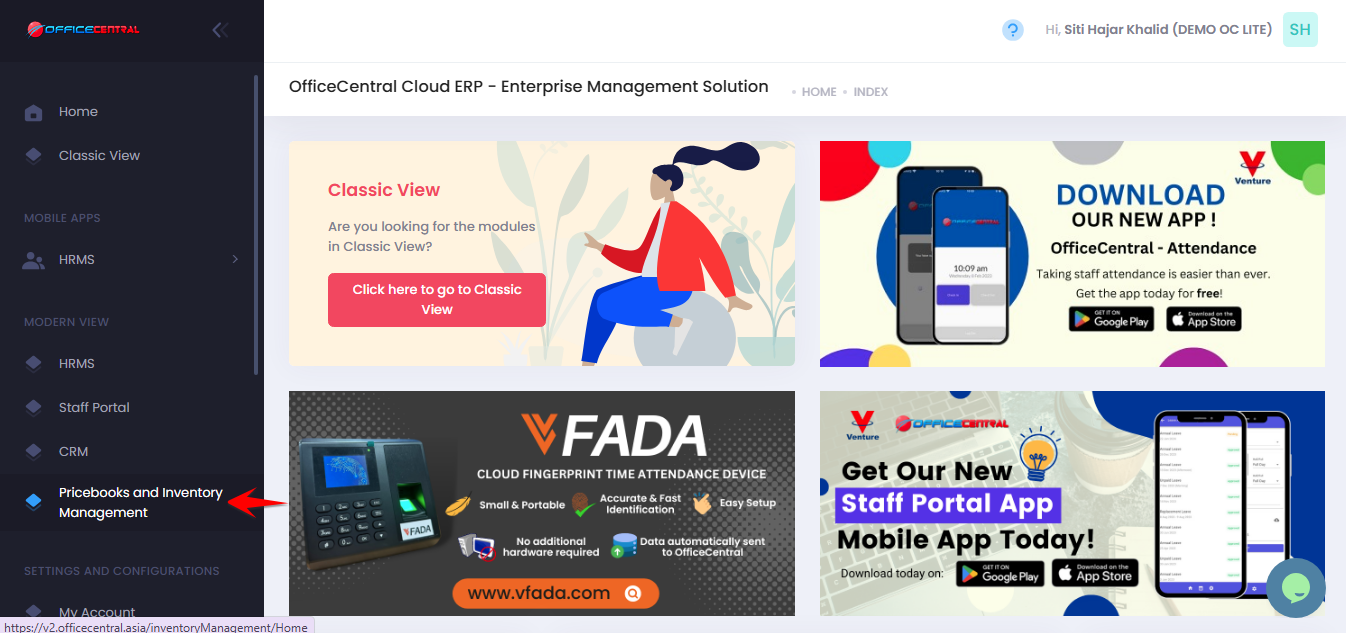Select the Mobile Apps HRMS people icon
Screen dimensions: 1346x633
pos(33,260)
